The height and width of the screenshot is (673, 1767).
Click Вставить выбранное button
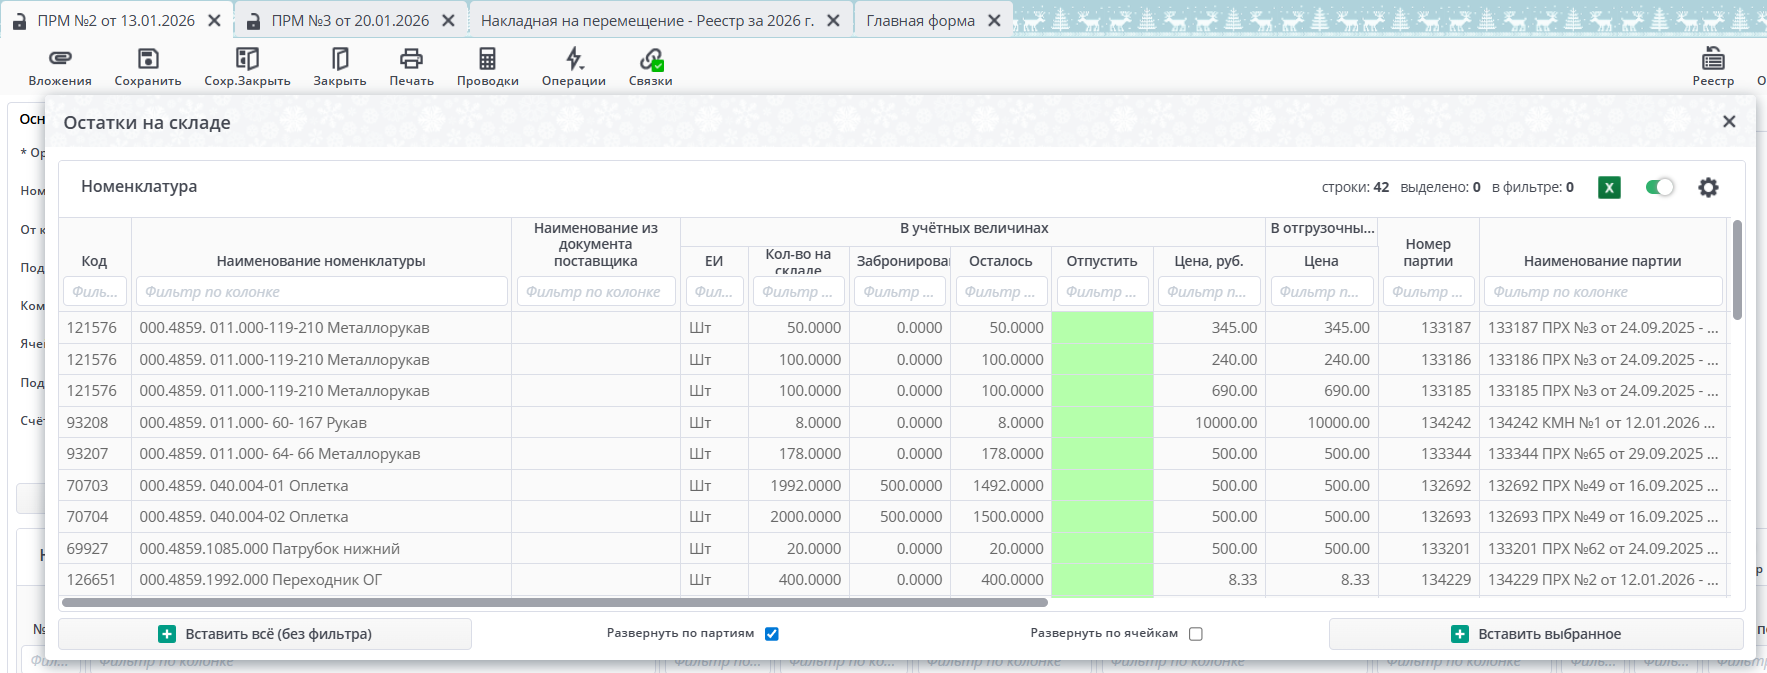point(1536,634)
